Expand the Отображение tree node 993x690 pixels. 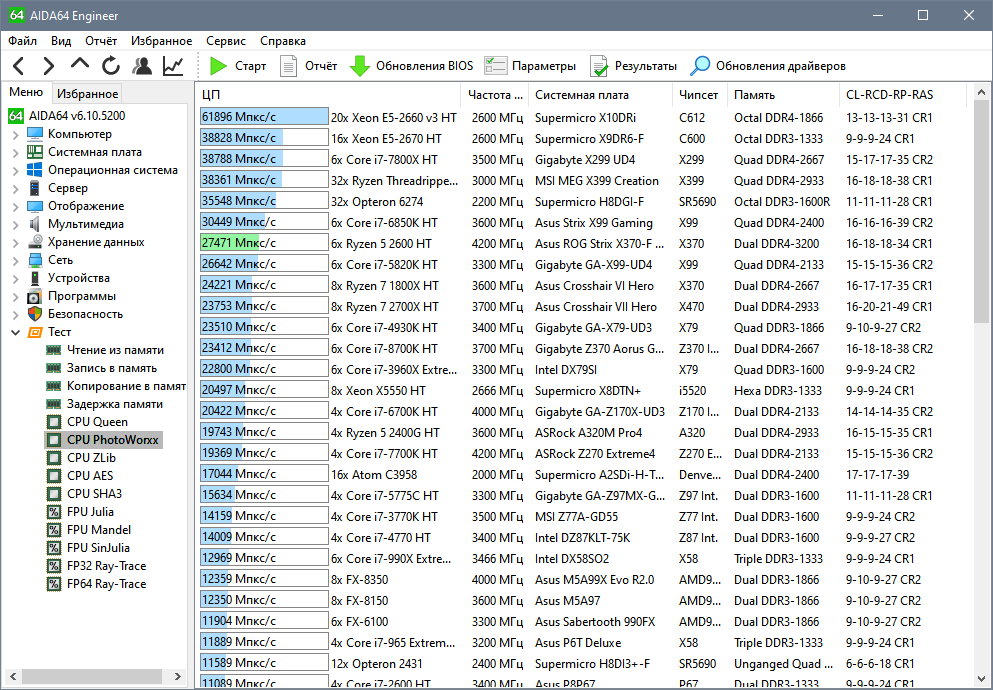pyautogui.click(x=15, y=206)
